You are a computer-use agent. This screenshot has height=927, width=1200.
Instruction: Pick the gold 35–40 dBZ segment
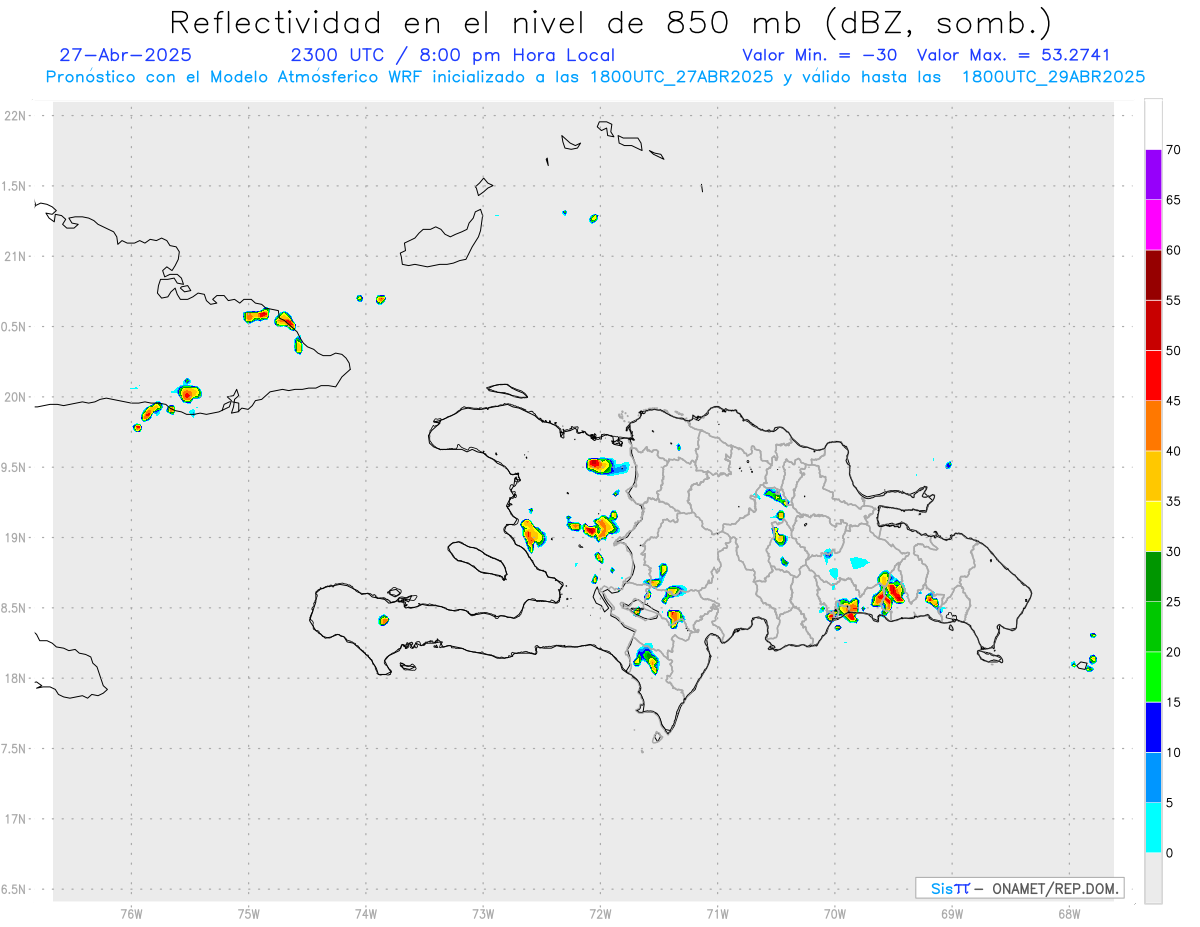(x=1153, y=476)
